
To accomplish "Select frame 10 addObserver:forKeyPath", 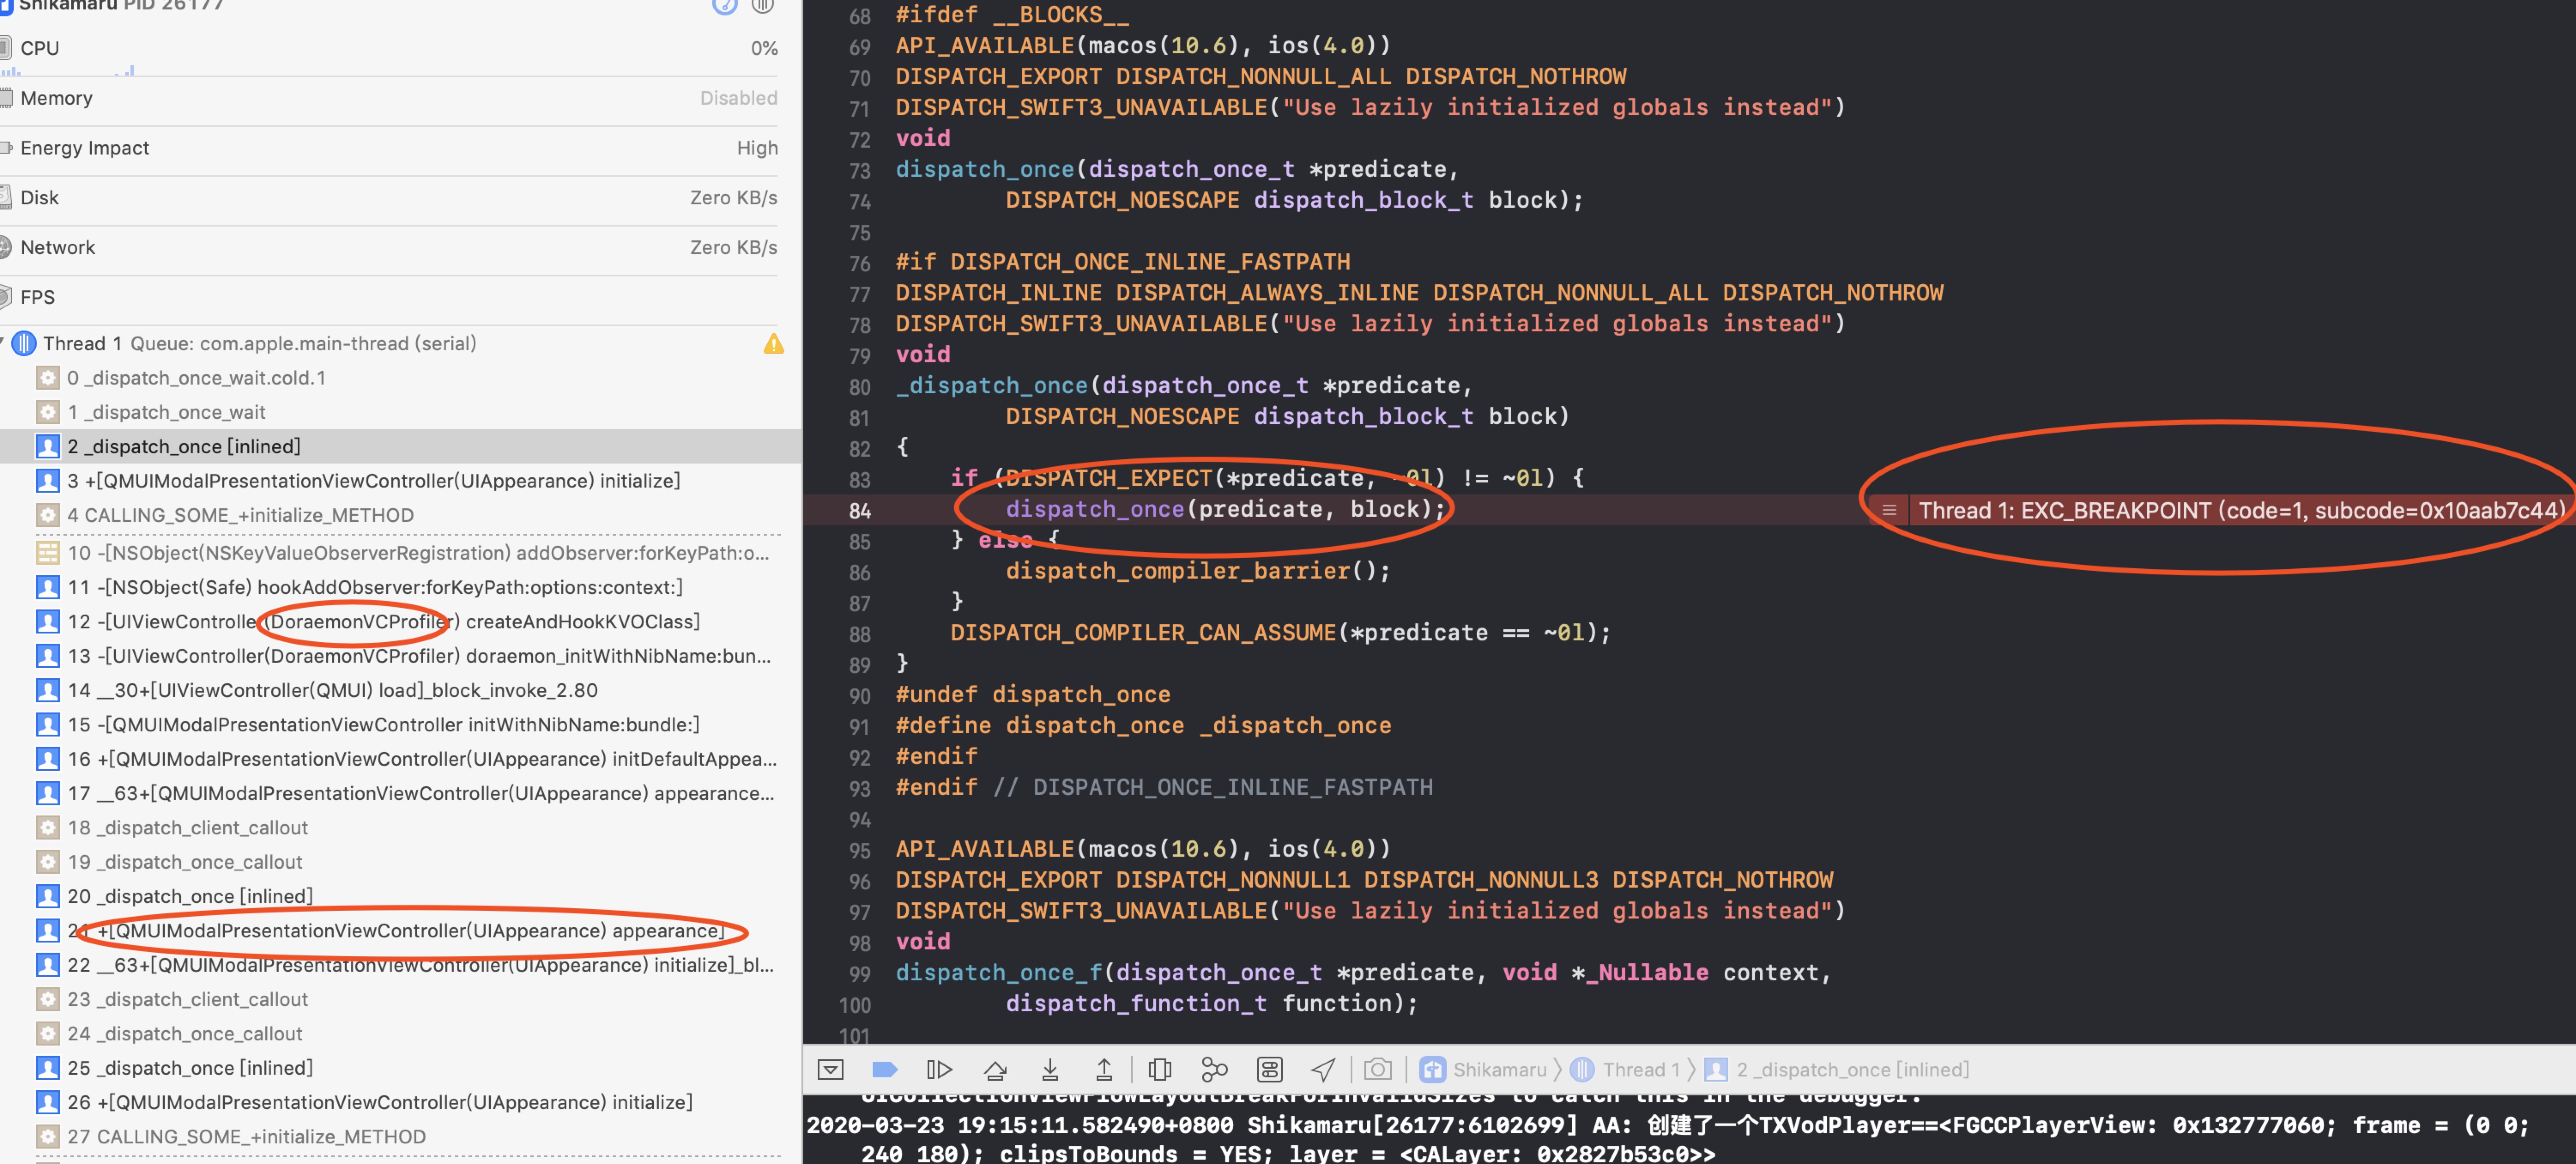I will [x=400, y=553].
